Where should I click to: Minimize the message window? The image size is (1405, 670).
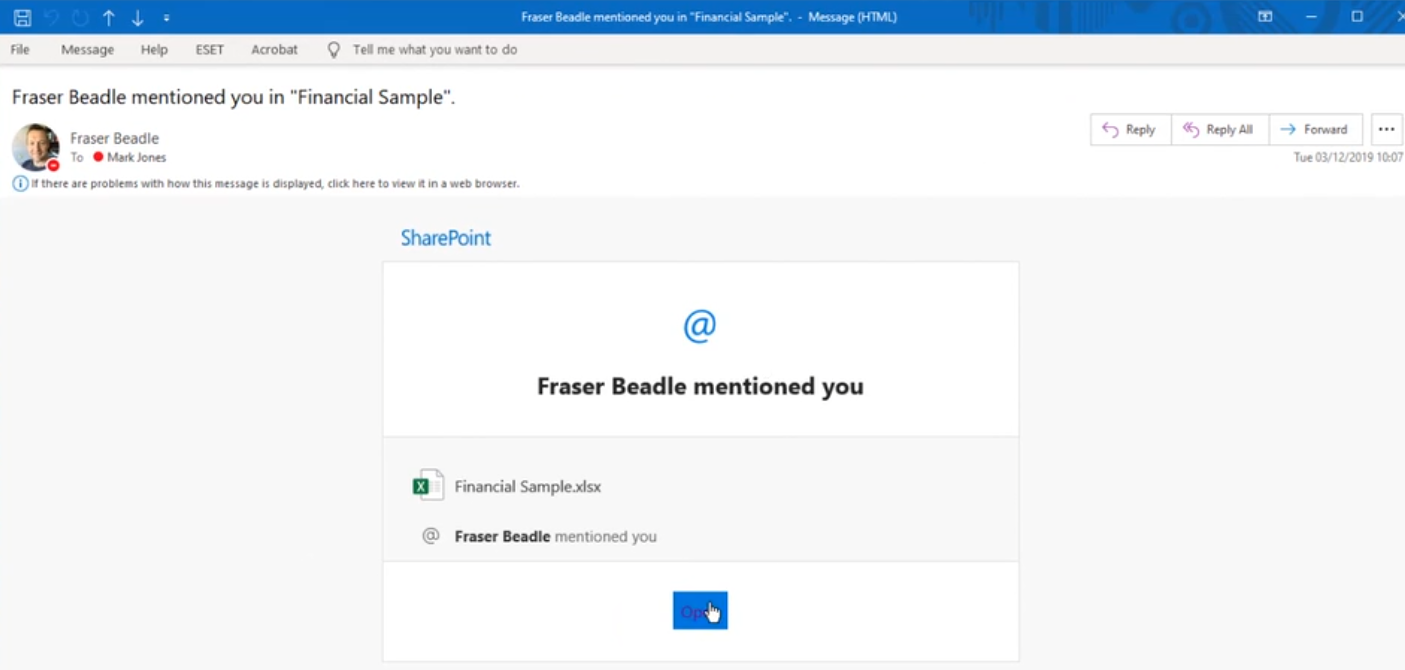pyautogui.click(x=1311, y=17)
